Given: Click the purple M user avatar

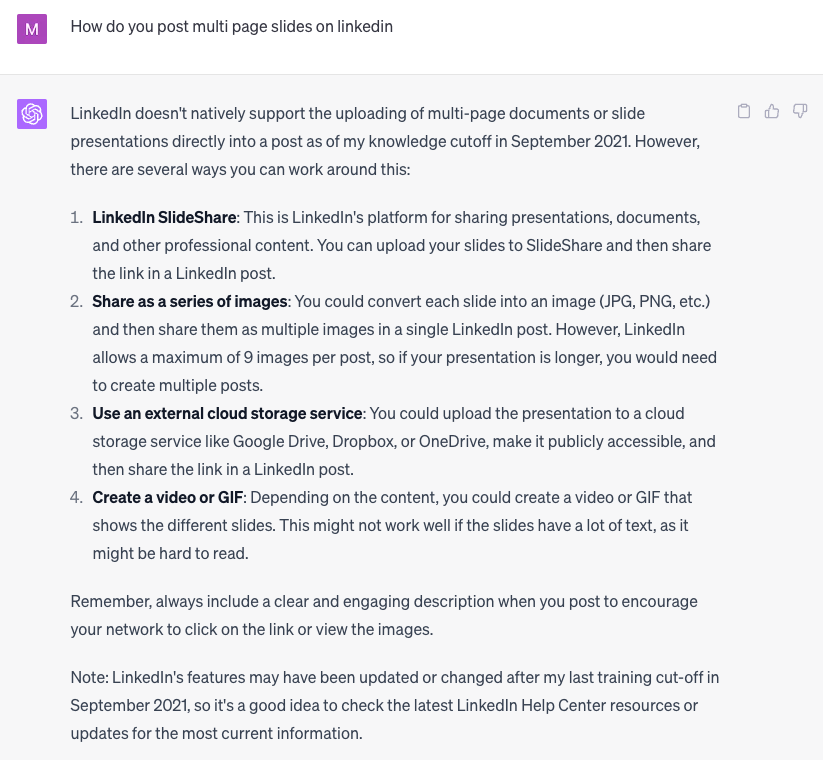Looking at the screenshot, I should pos(32,29).
